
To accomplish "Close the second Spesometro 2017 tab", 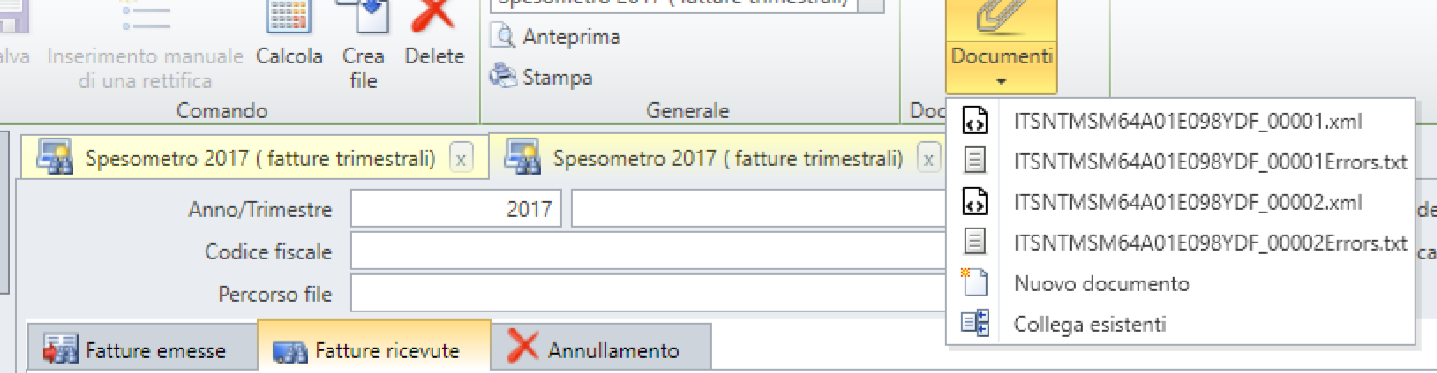I will [929, 158].
